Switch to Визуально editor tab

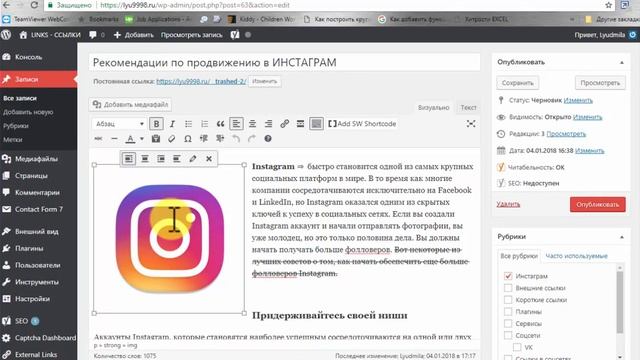point(433,107)
